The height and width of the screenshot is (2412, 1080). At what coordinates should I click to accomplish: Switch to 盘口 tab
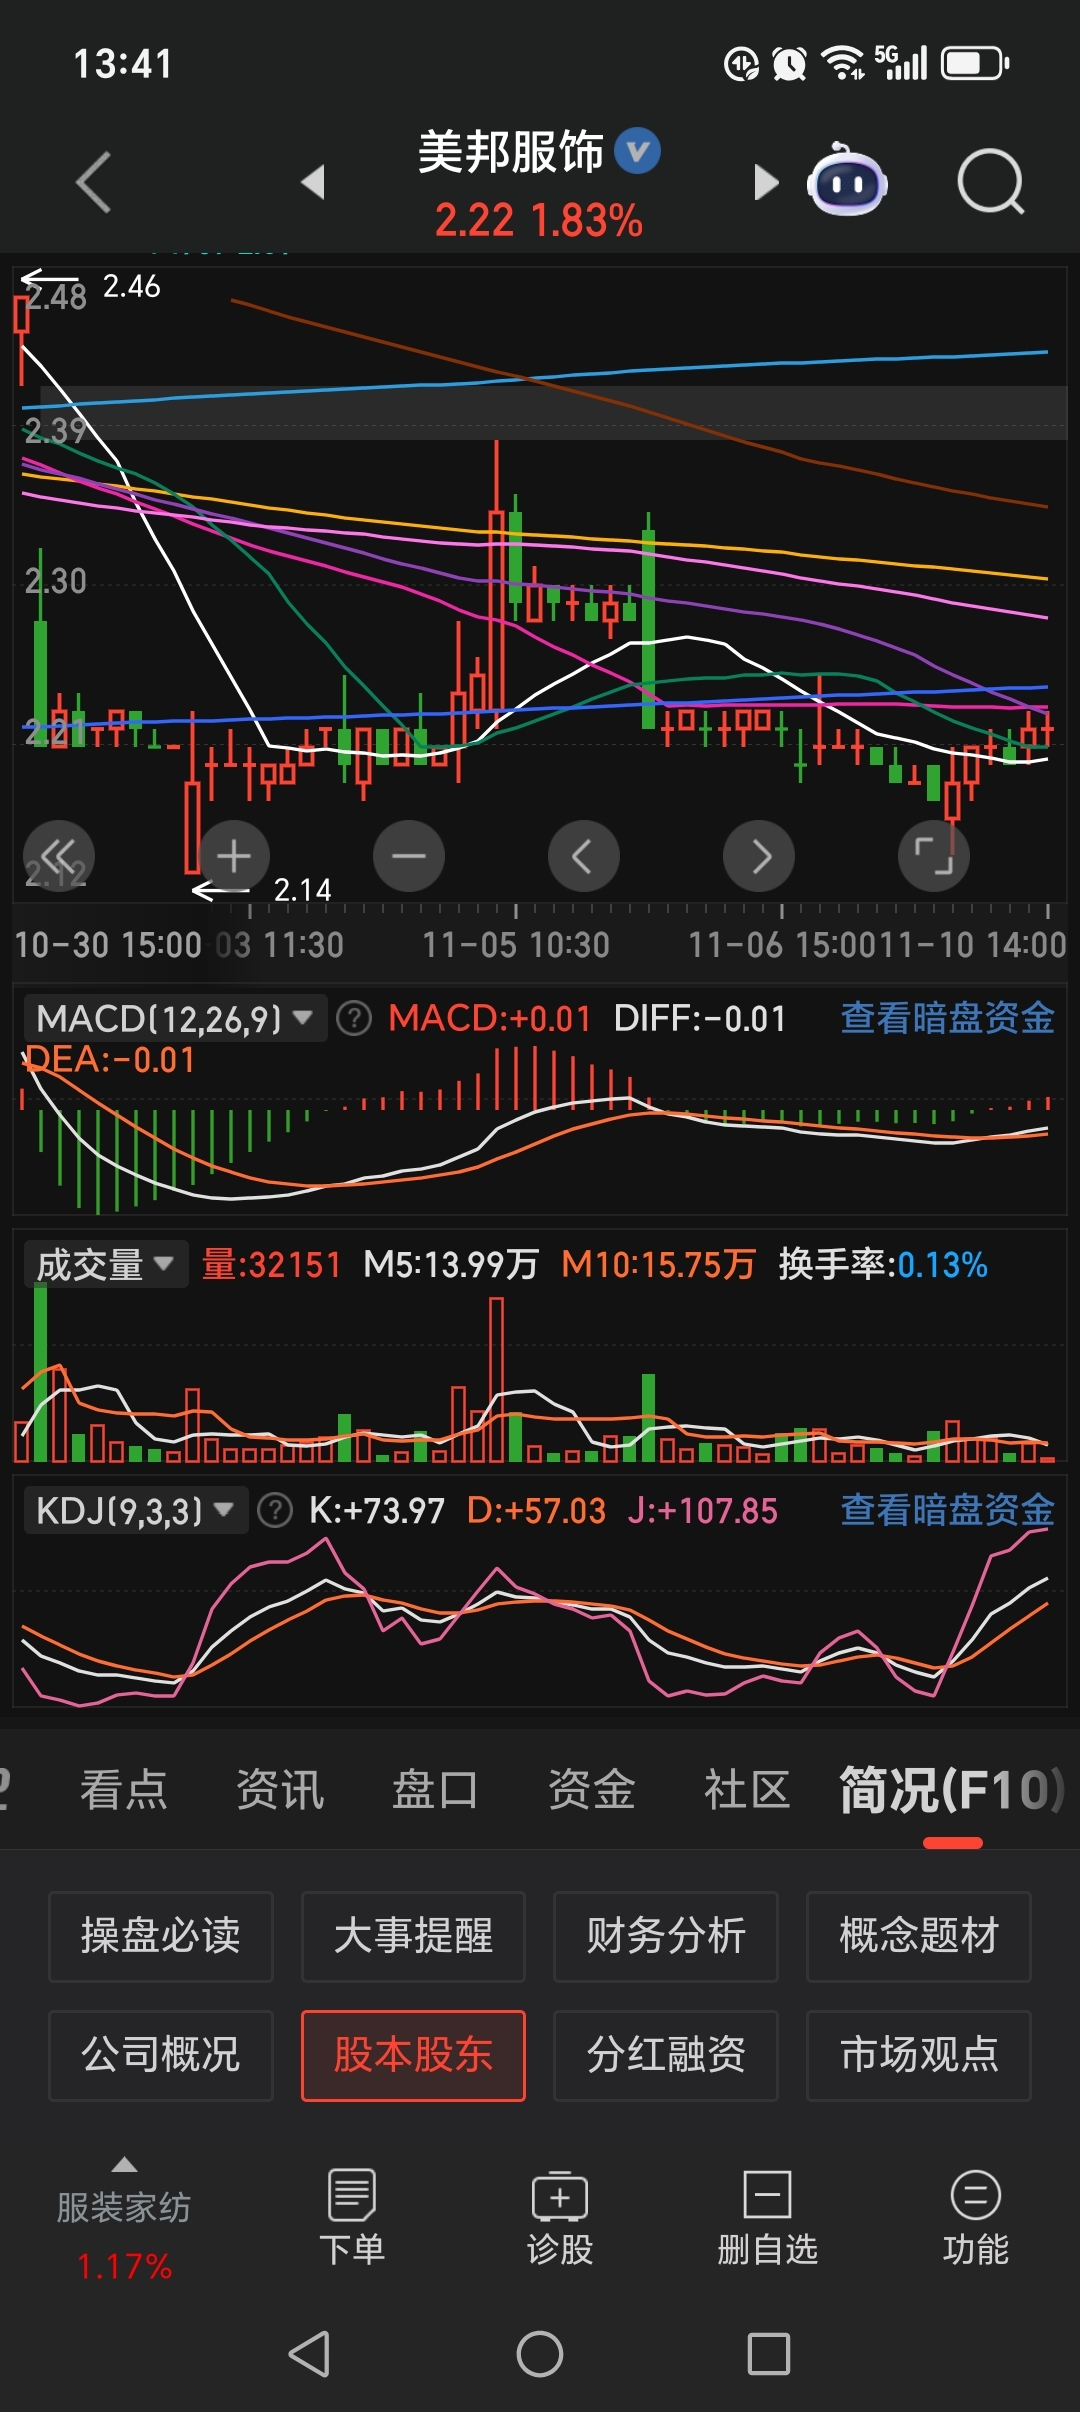tap(435, 1790)
